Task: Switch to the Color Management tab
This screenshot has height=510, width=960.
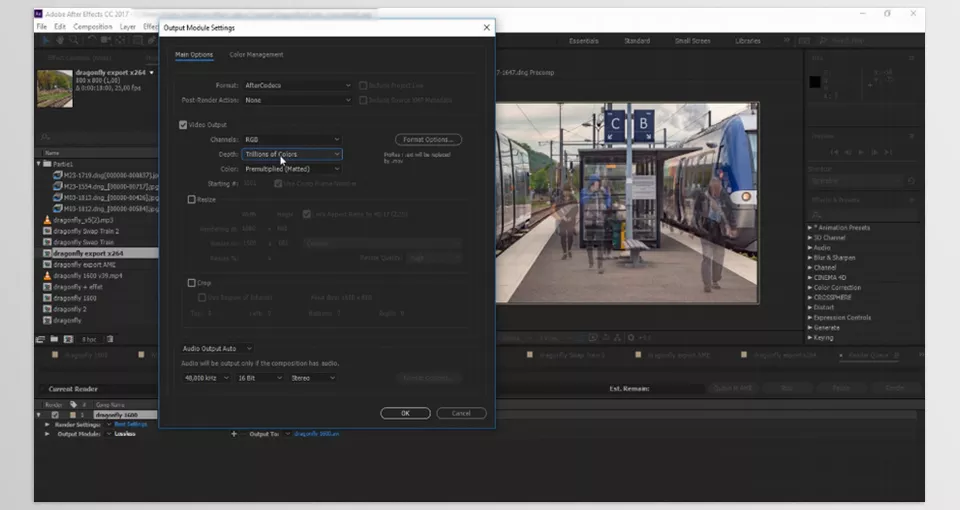Action: pos(256,54)
